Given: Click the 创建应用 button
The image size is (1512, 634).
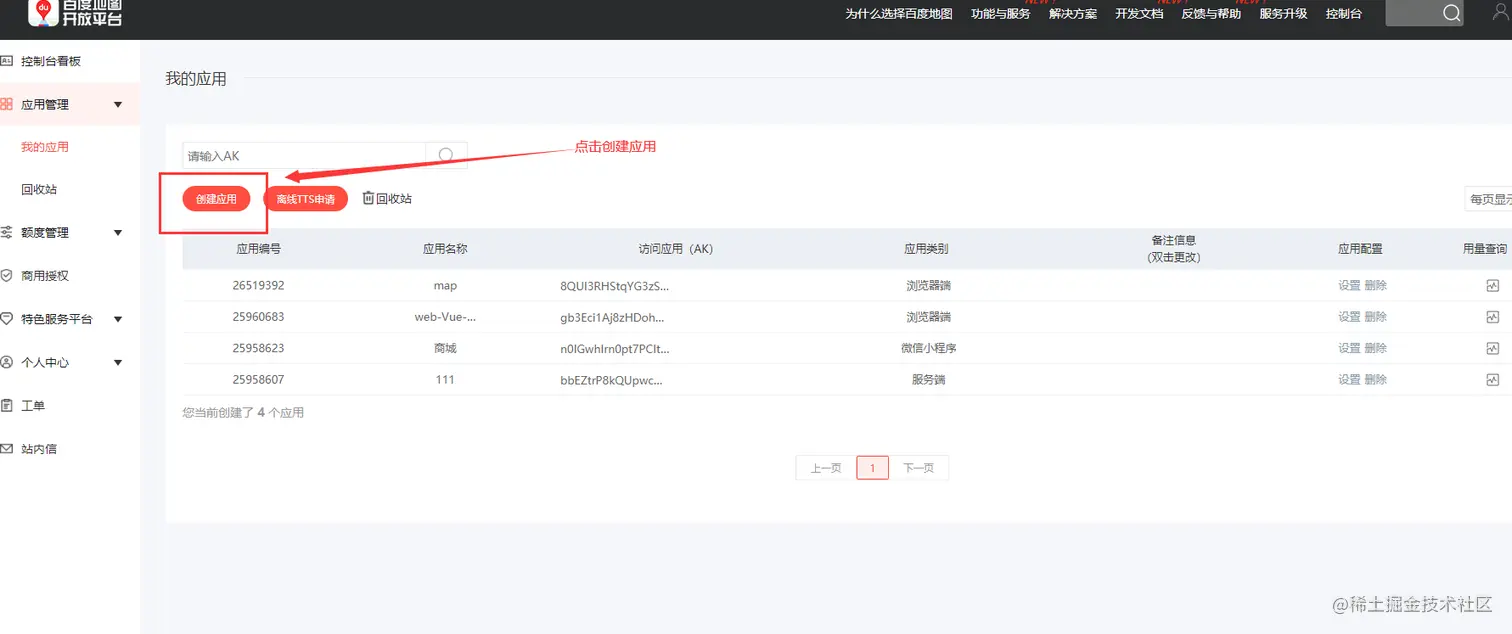Looking at the screenshot, I should [x=216, y=199].
